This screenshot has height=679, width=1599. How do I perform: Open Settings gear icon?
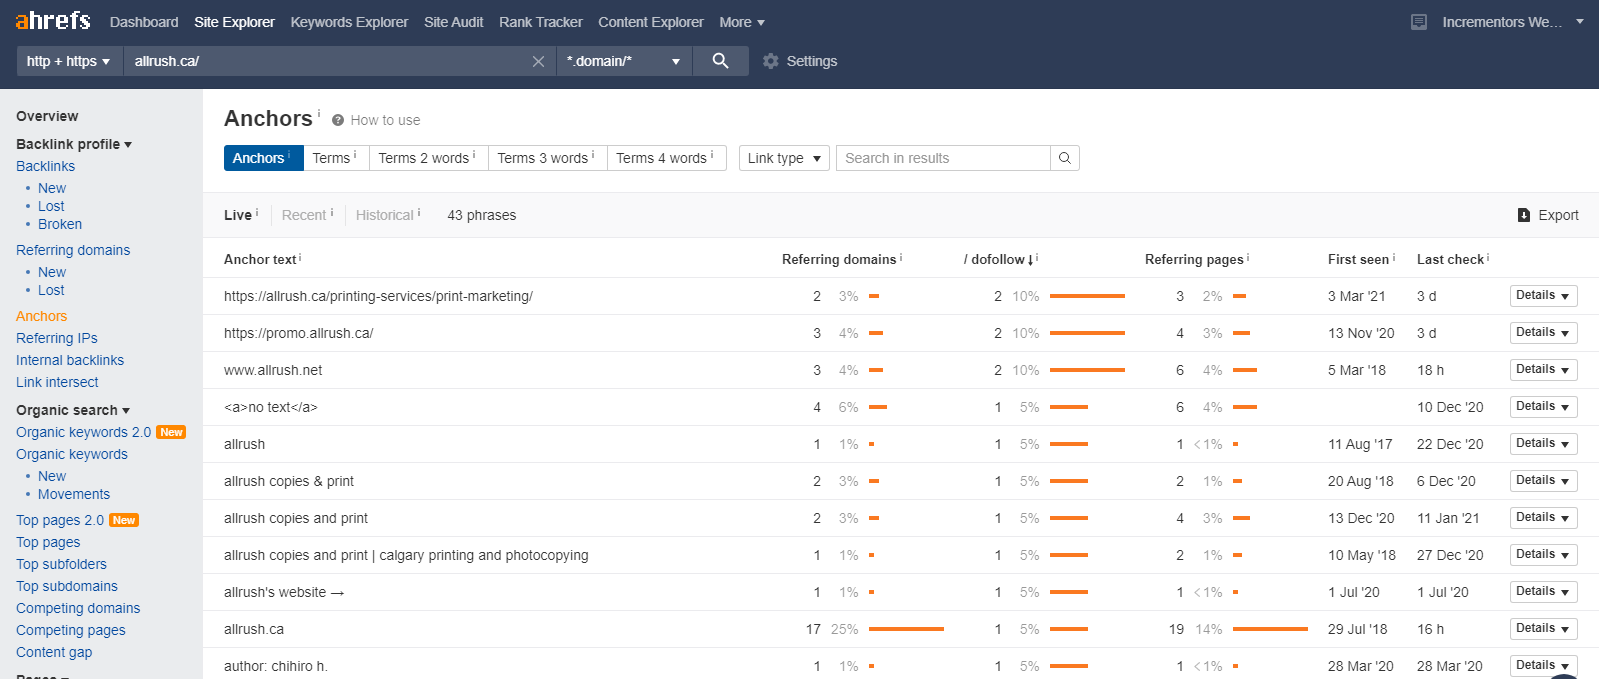click(x=770, y=61)
